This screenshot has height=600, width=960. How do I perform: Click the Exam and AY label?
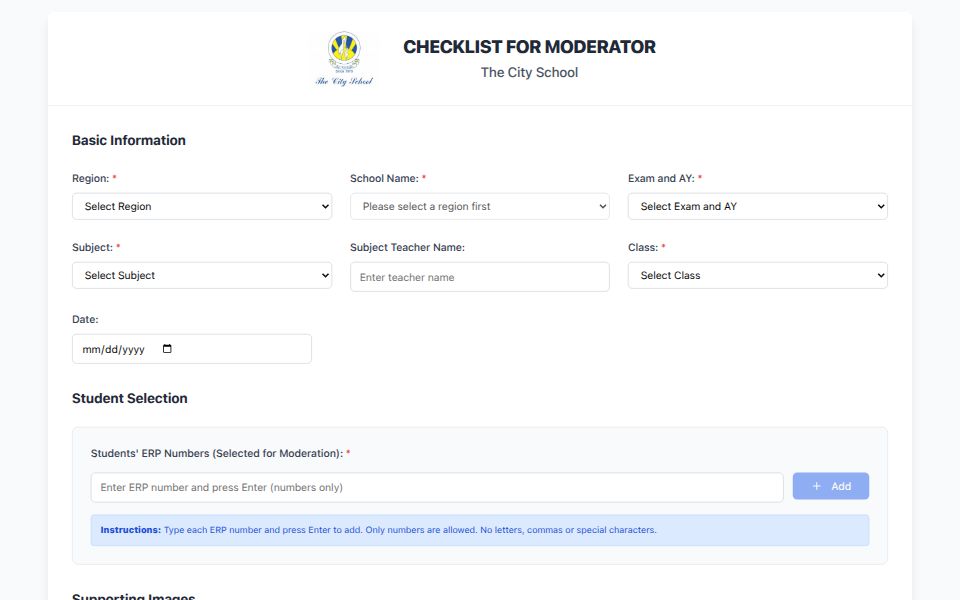click(x=660, y=179)
